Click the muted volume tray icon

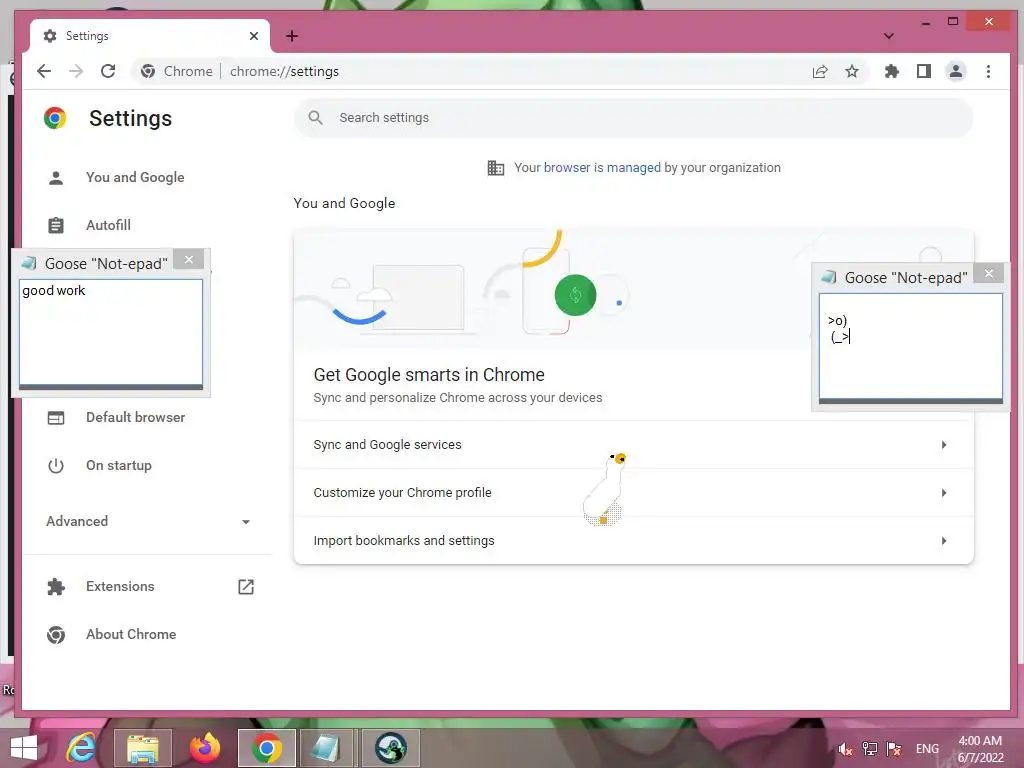pyautogui.click(x=845, y=749)
